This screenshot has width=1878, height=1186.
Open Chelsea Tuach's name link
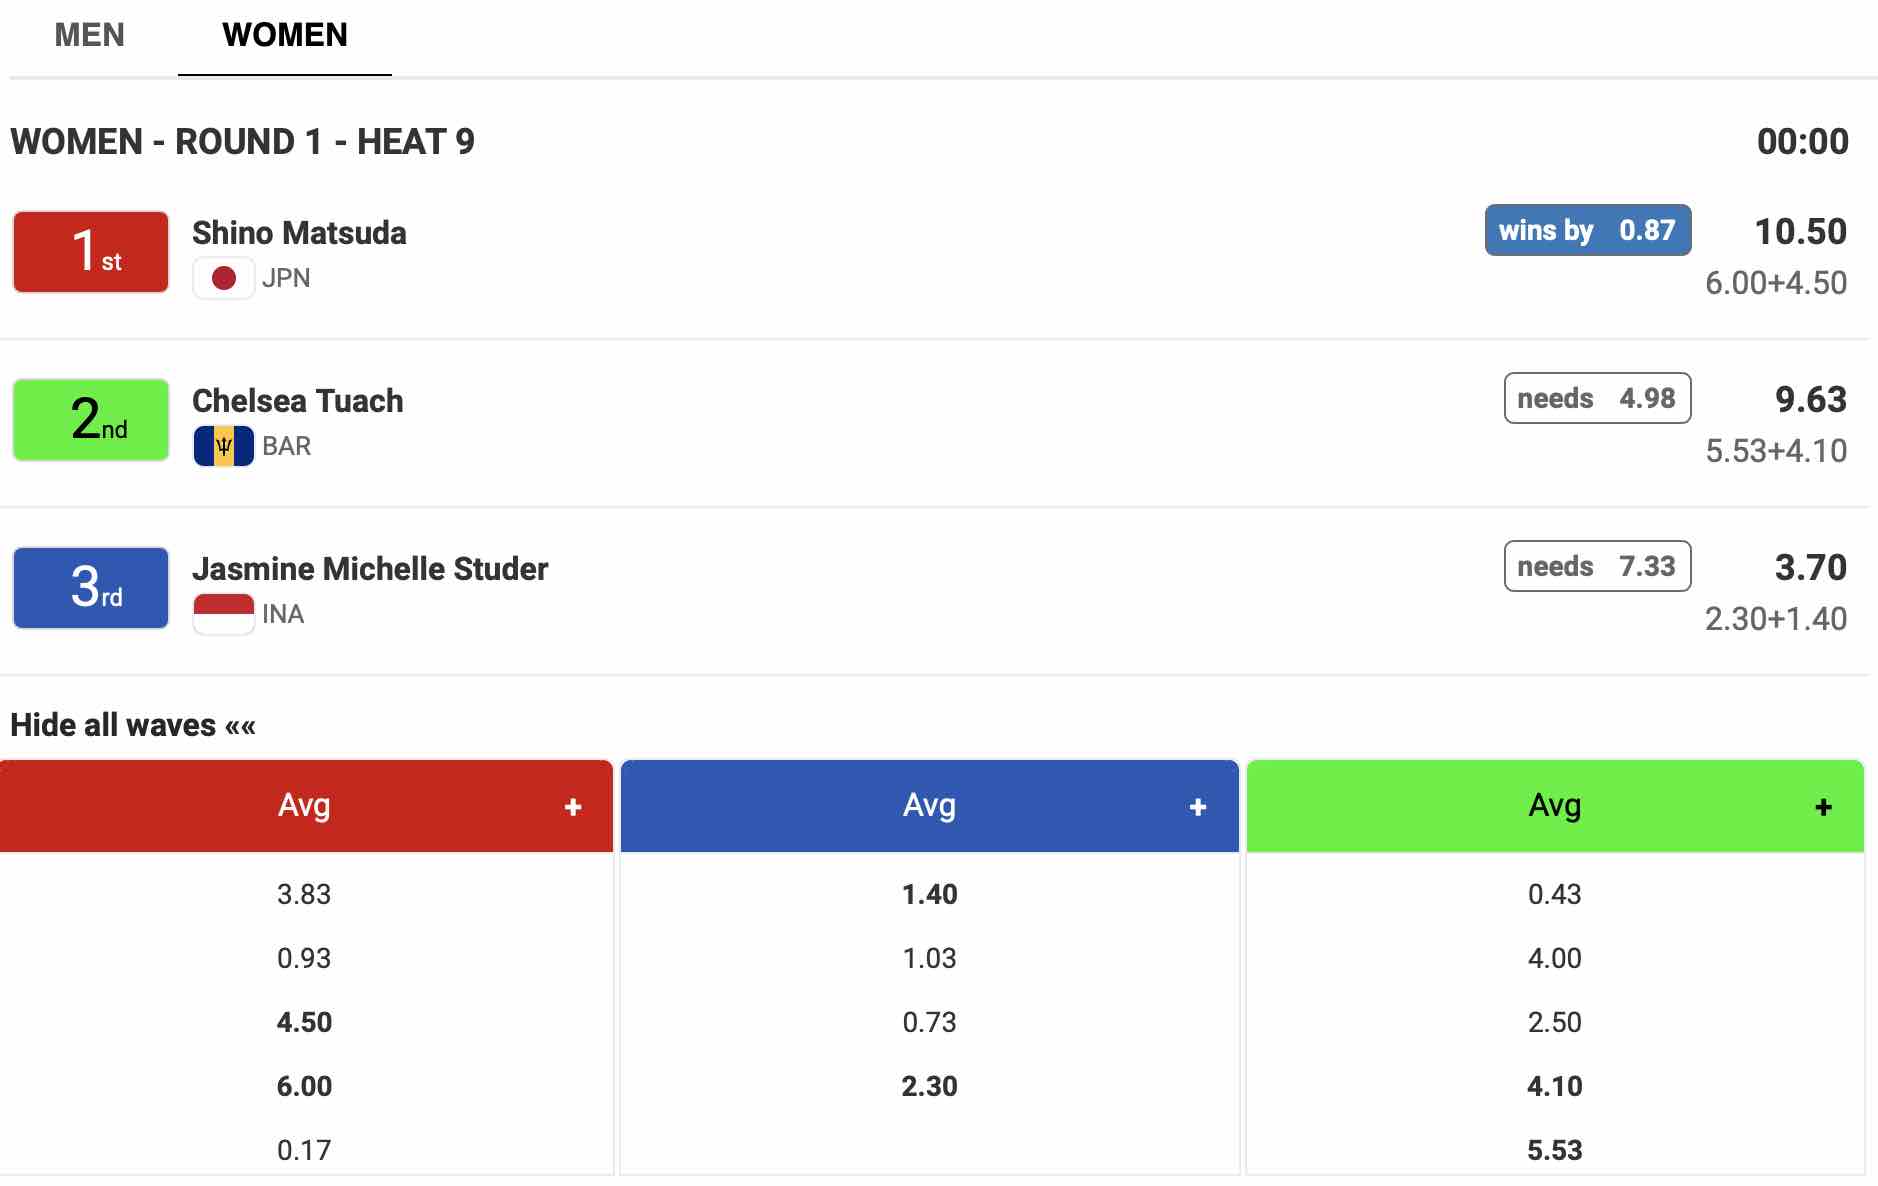298,401
